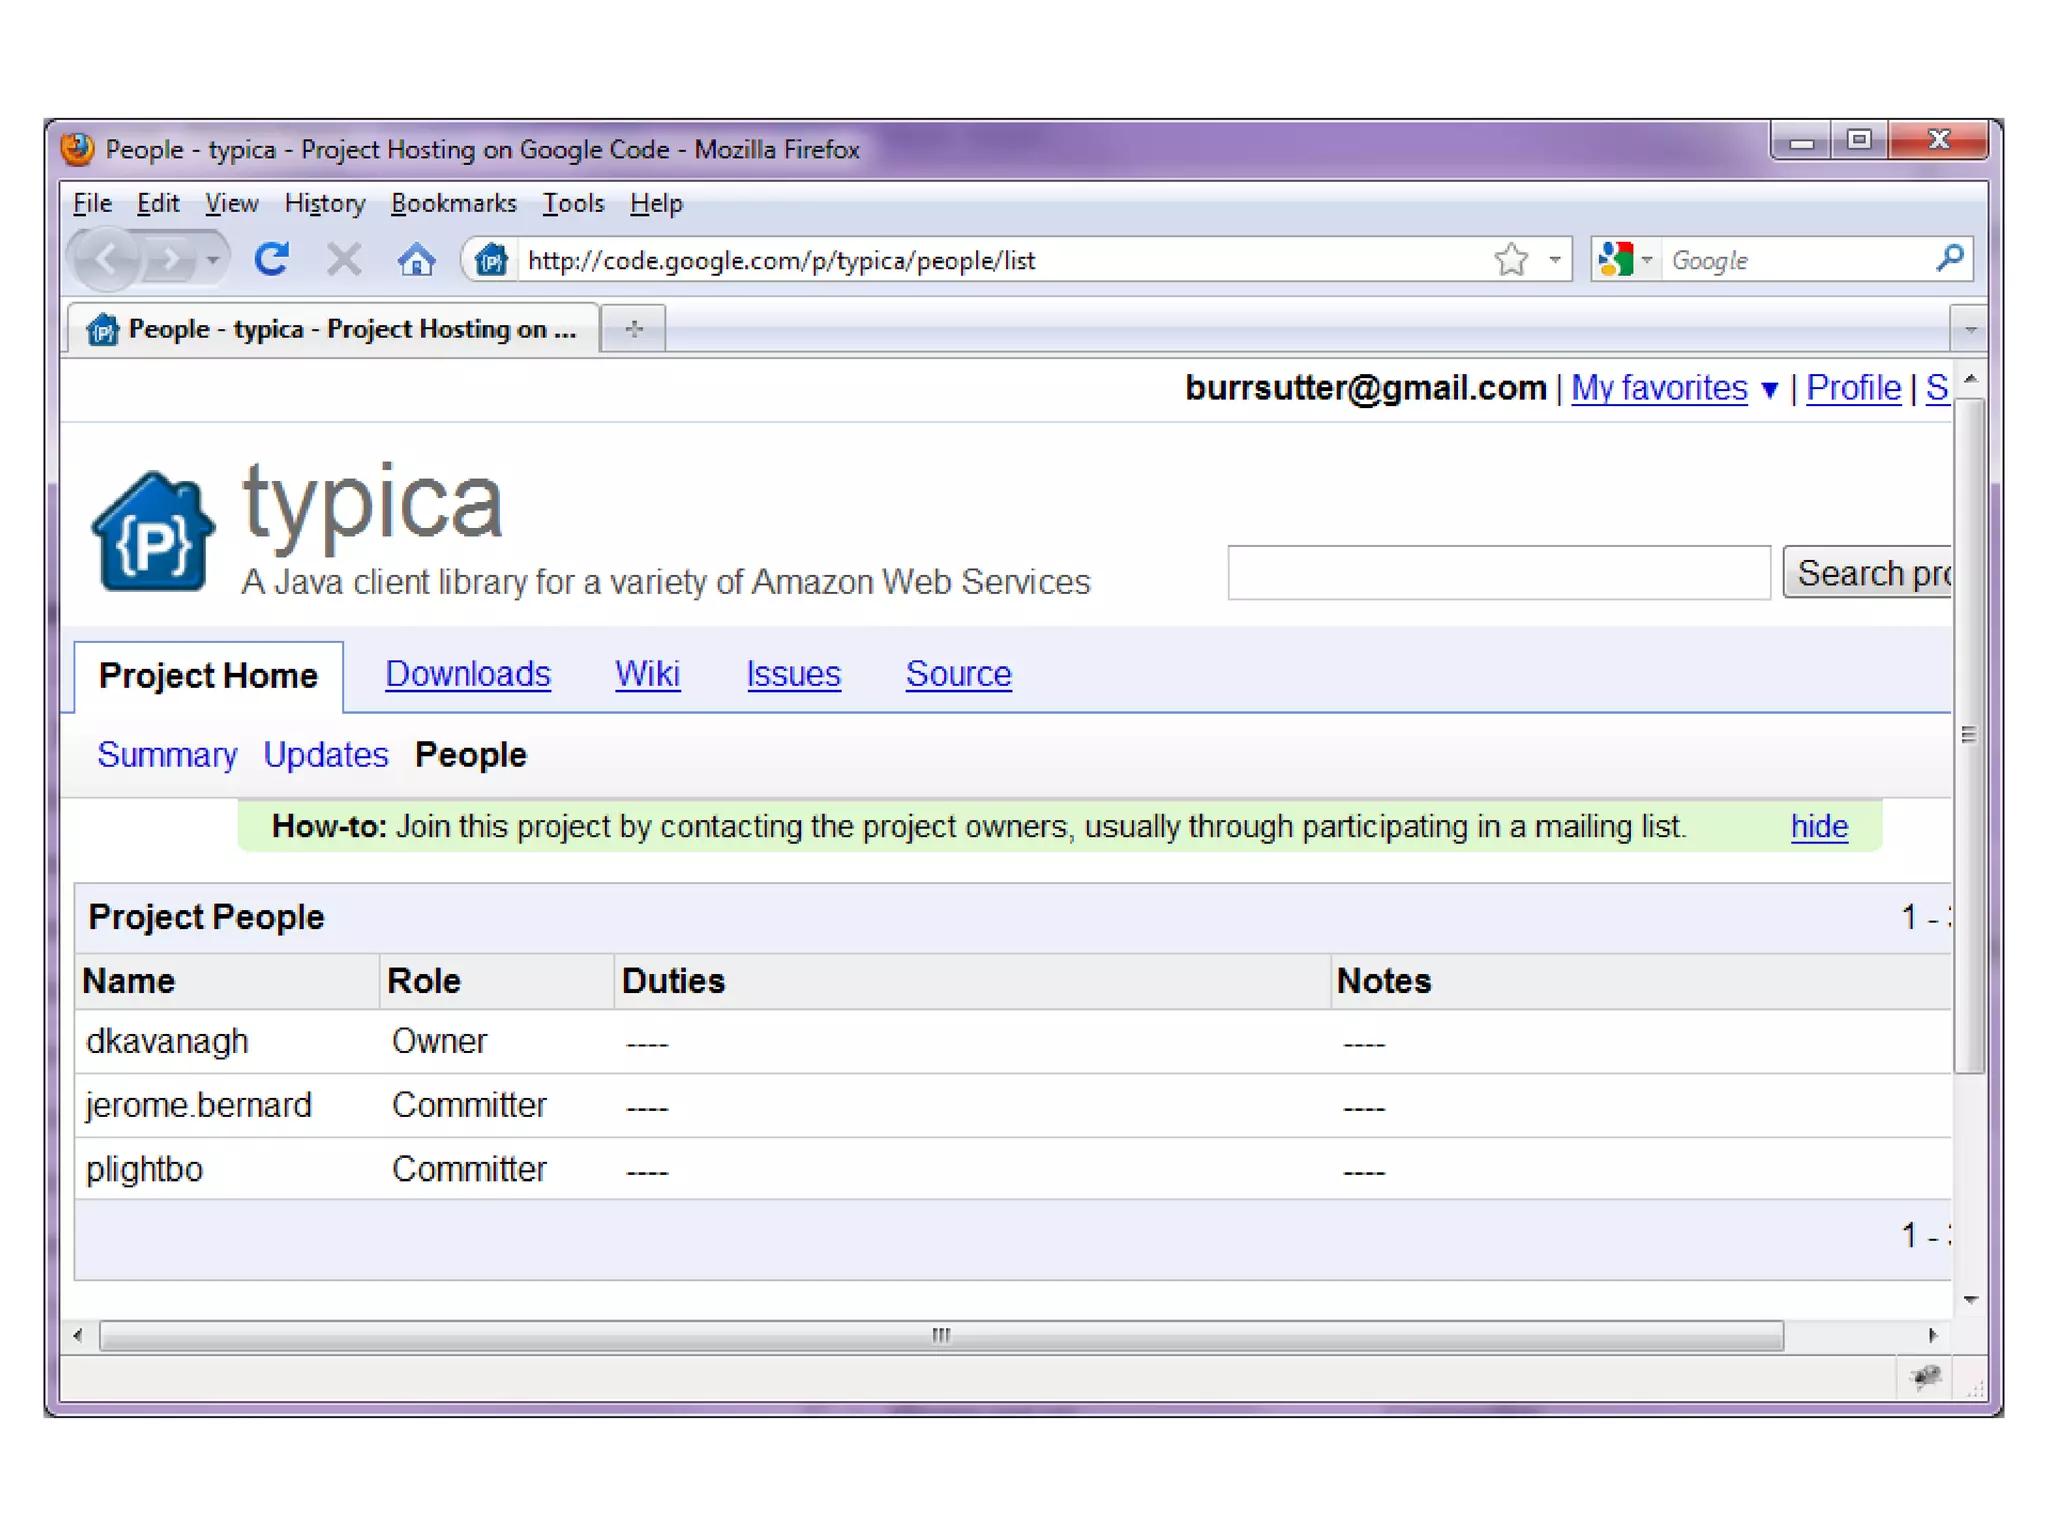Viewport: 2048px width, 1536px height.
Task: Click the status bar add-on icon
Action: (x=1925, y=1378)
